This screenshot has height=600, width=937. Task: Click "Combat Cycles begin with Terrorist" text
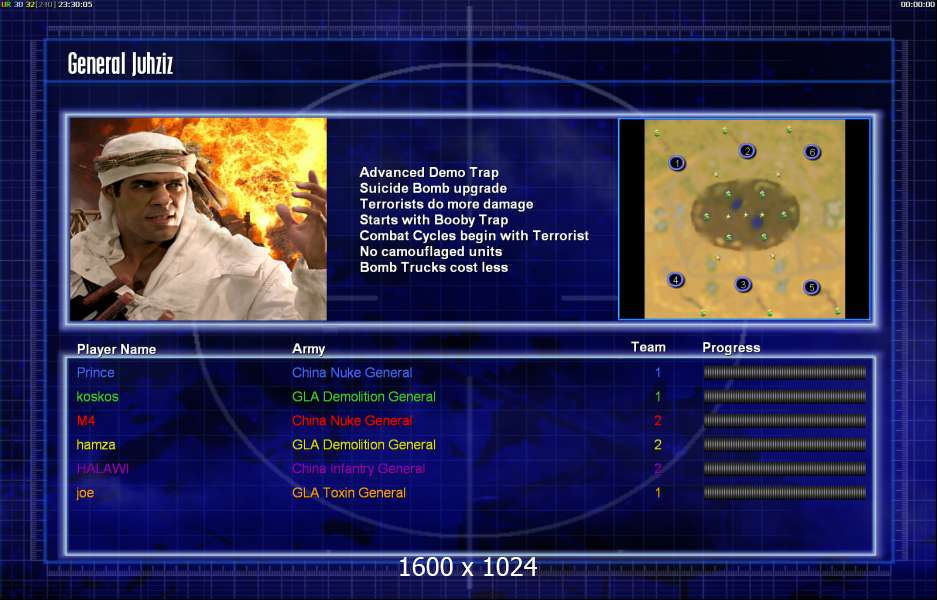(x=474, y=235)
